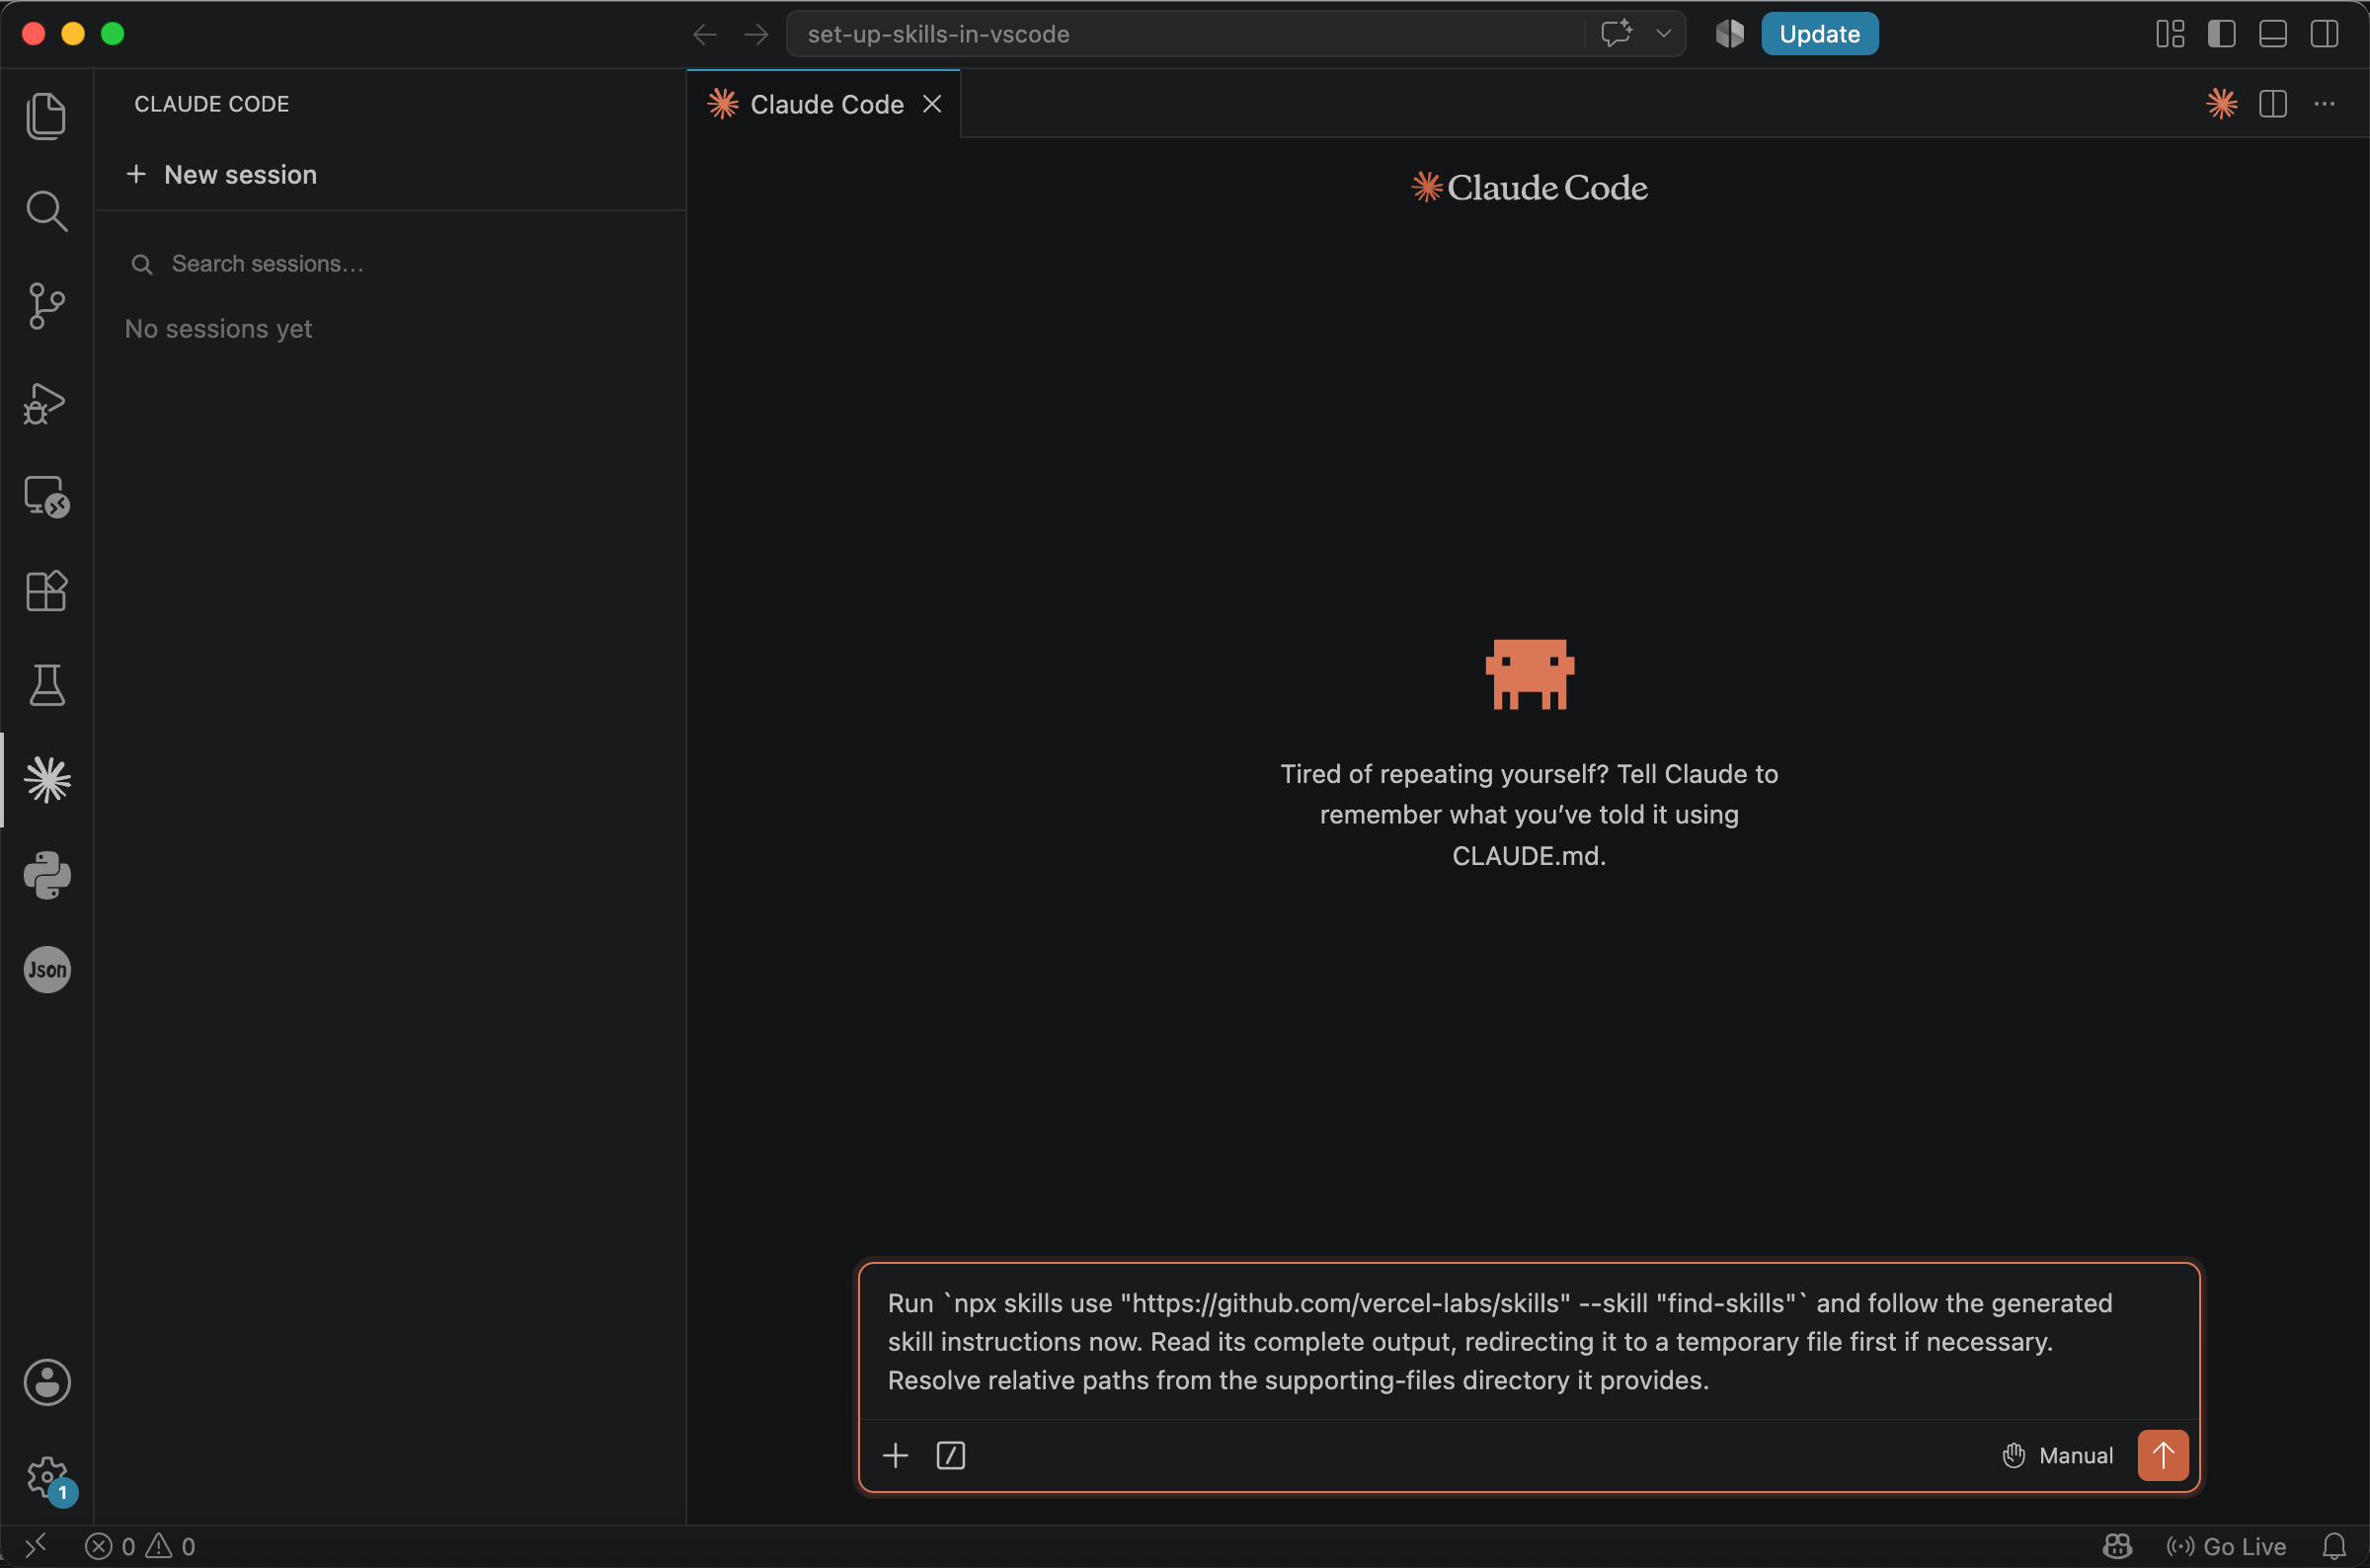This screenshot has width=2370, height=1568.
Task: Select the Claude Code editor tab
Action: point(824,104)
